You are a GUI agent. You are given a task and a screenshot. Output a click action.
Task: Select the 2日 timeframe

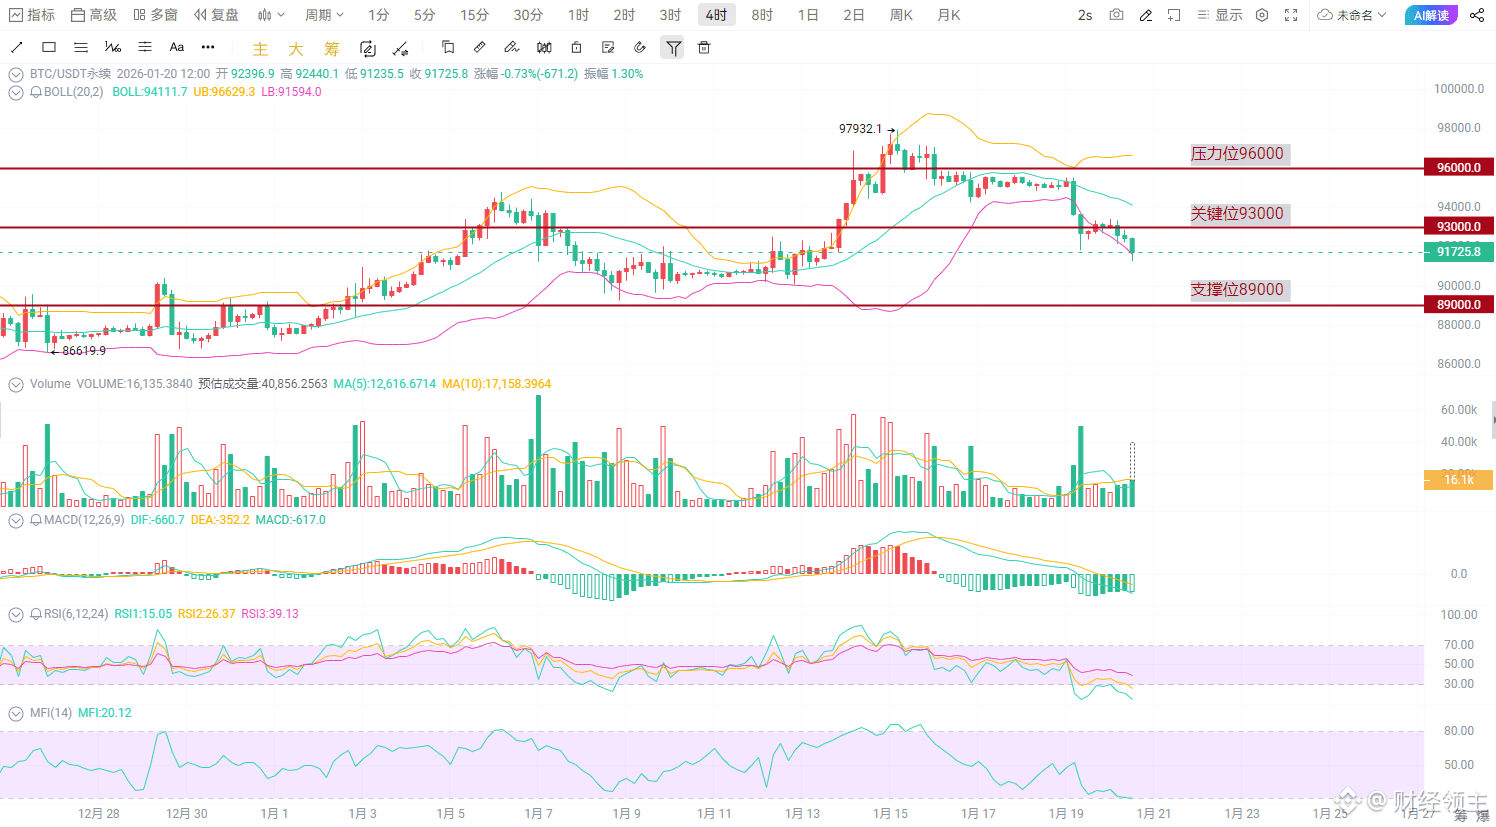(854, 15)
